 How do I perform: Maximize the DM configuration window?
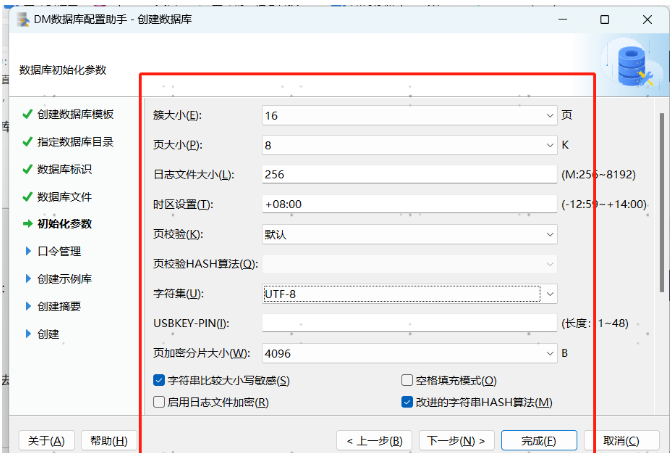click(x=604, y=19)
